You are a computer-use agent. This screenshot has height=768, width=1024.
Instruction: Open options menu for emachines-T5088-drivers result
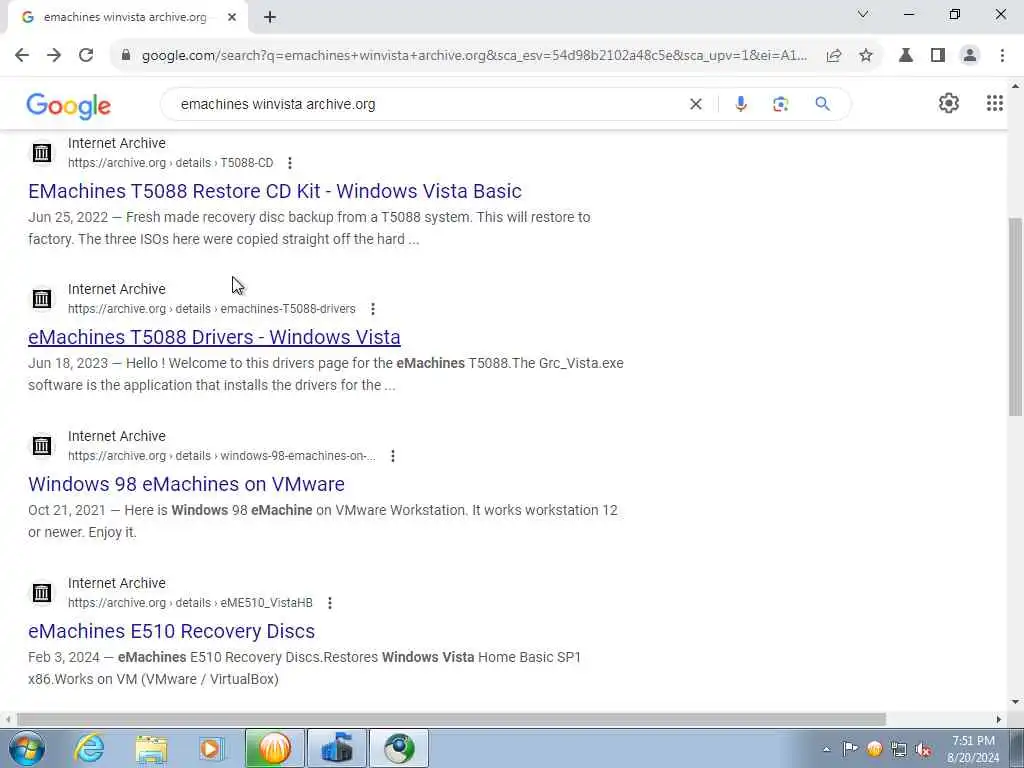pyautogui.click(x=372, y=309)
